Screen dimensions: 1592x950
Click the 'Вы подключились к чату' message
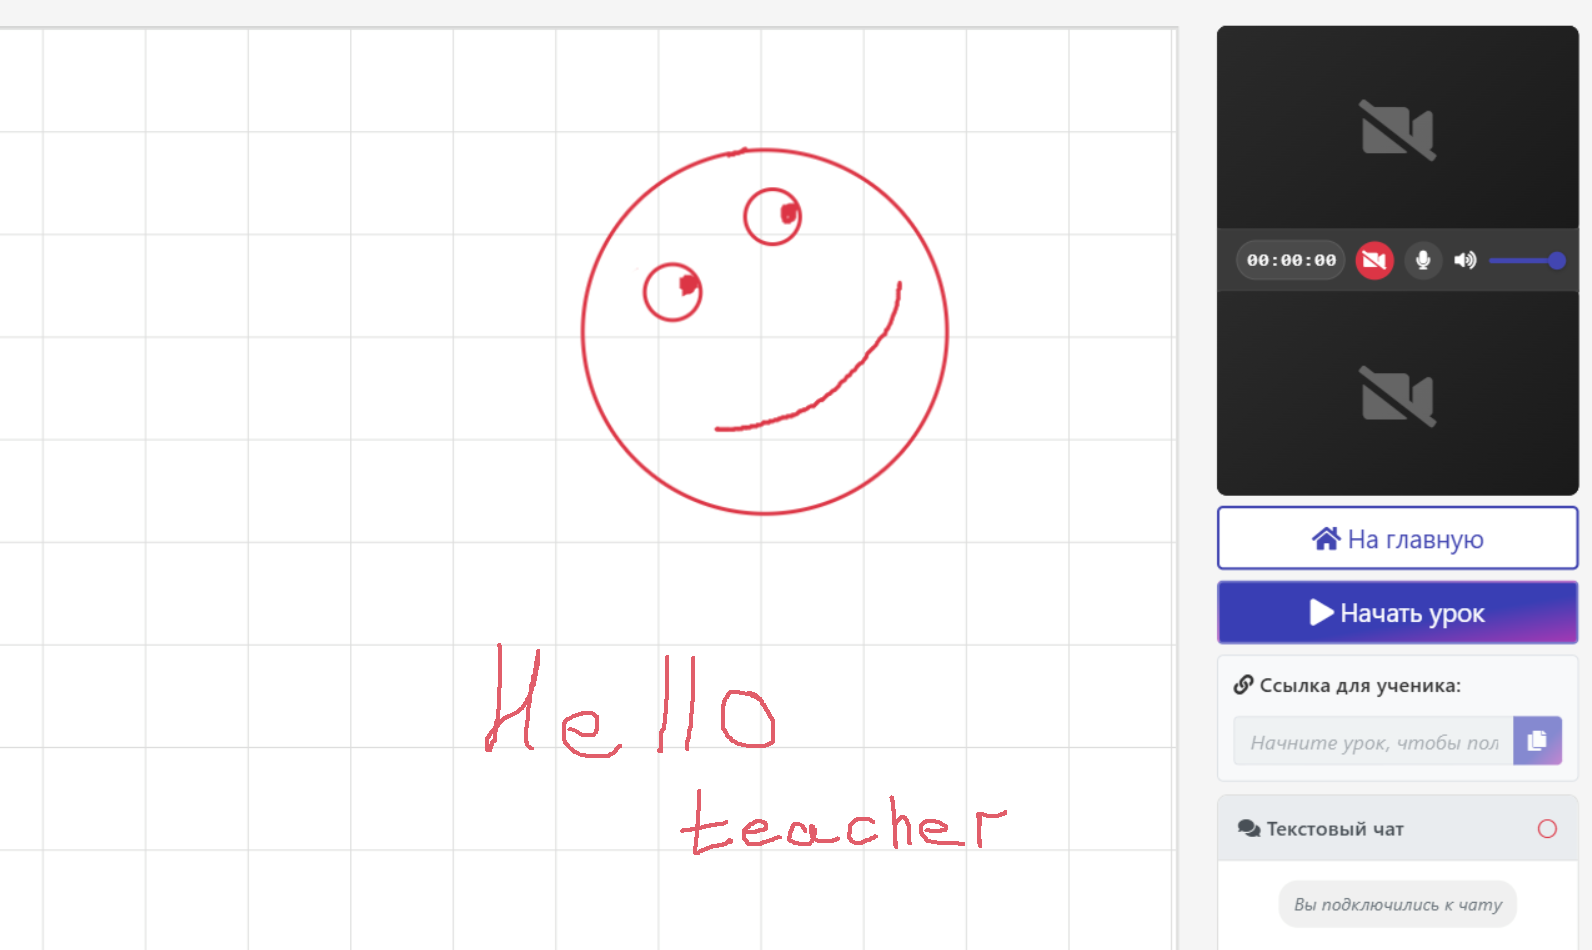tap(1398, 904)
